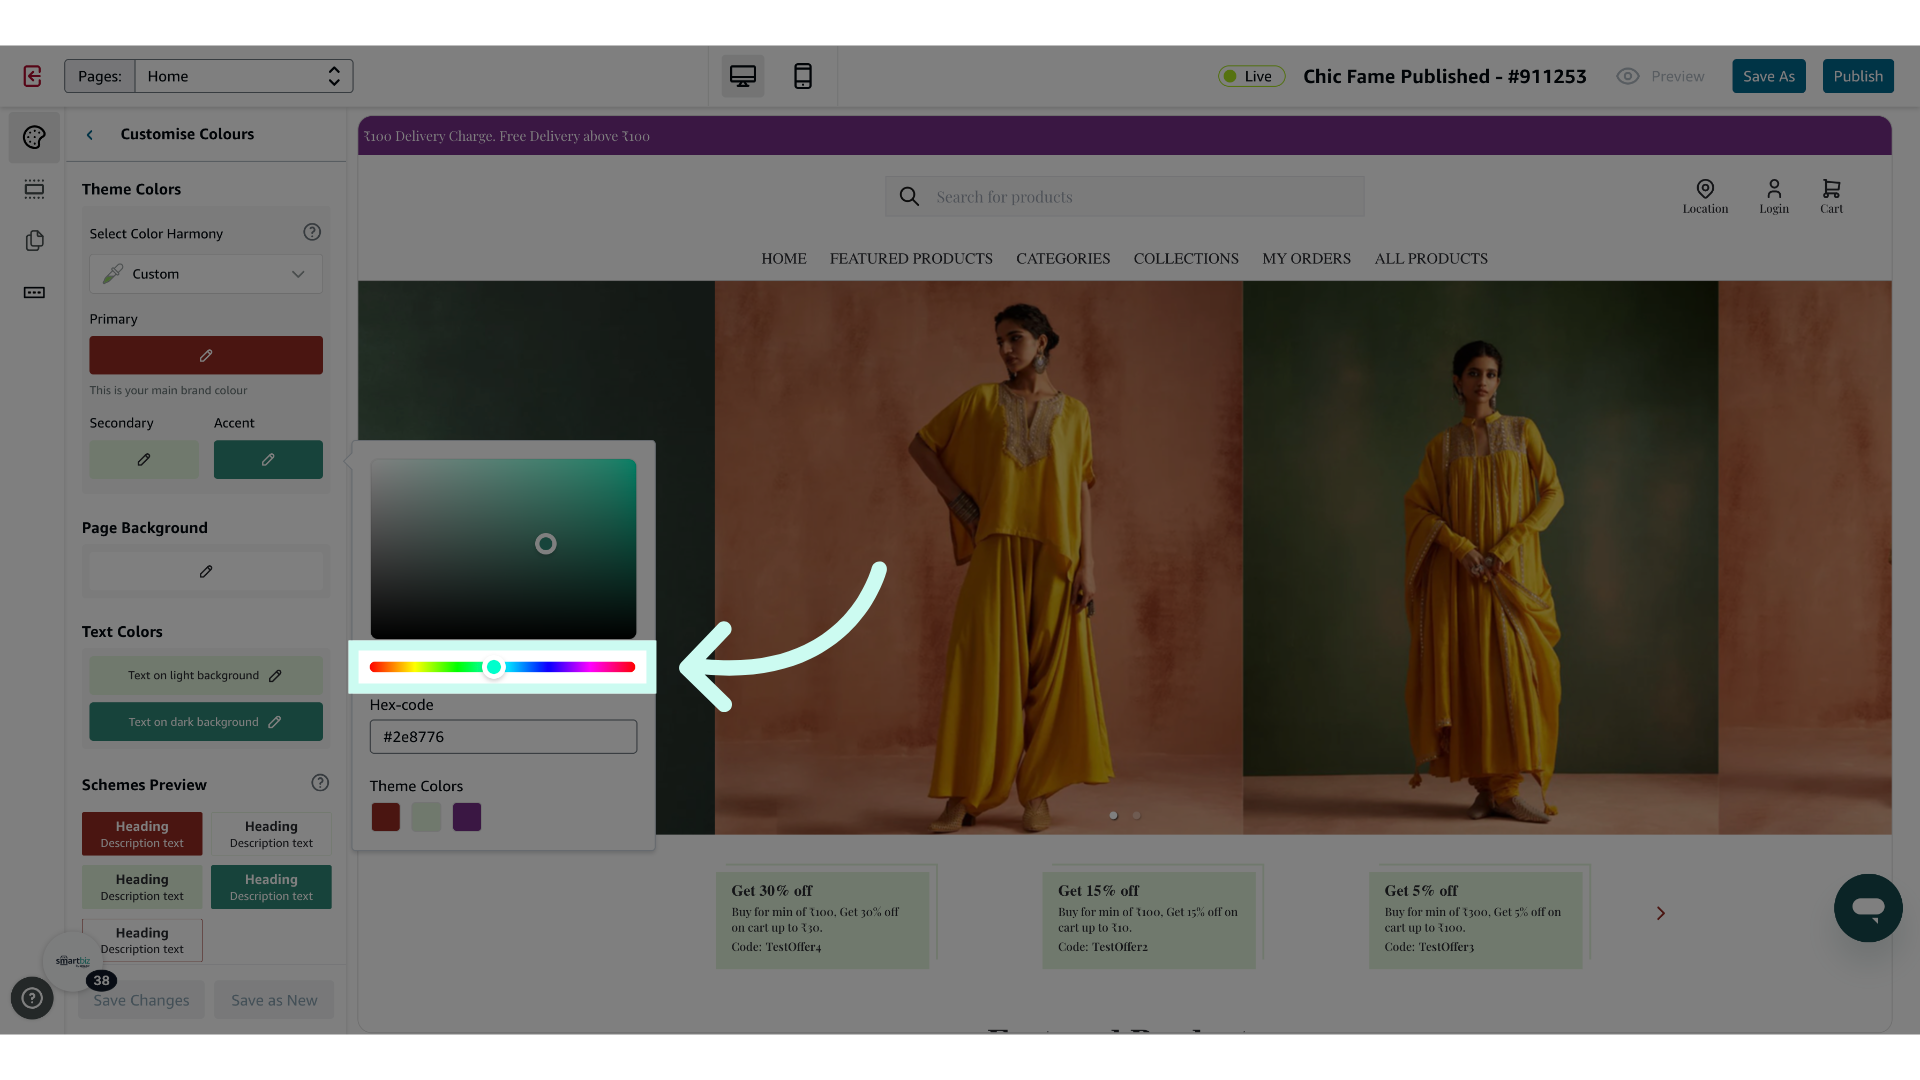Edit Text on dark background colour
Image resolution: width=1920 pixels, height=1080 pixels.
click(206, 722)
